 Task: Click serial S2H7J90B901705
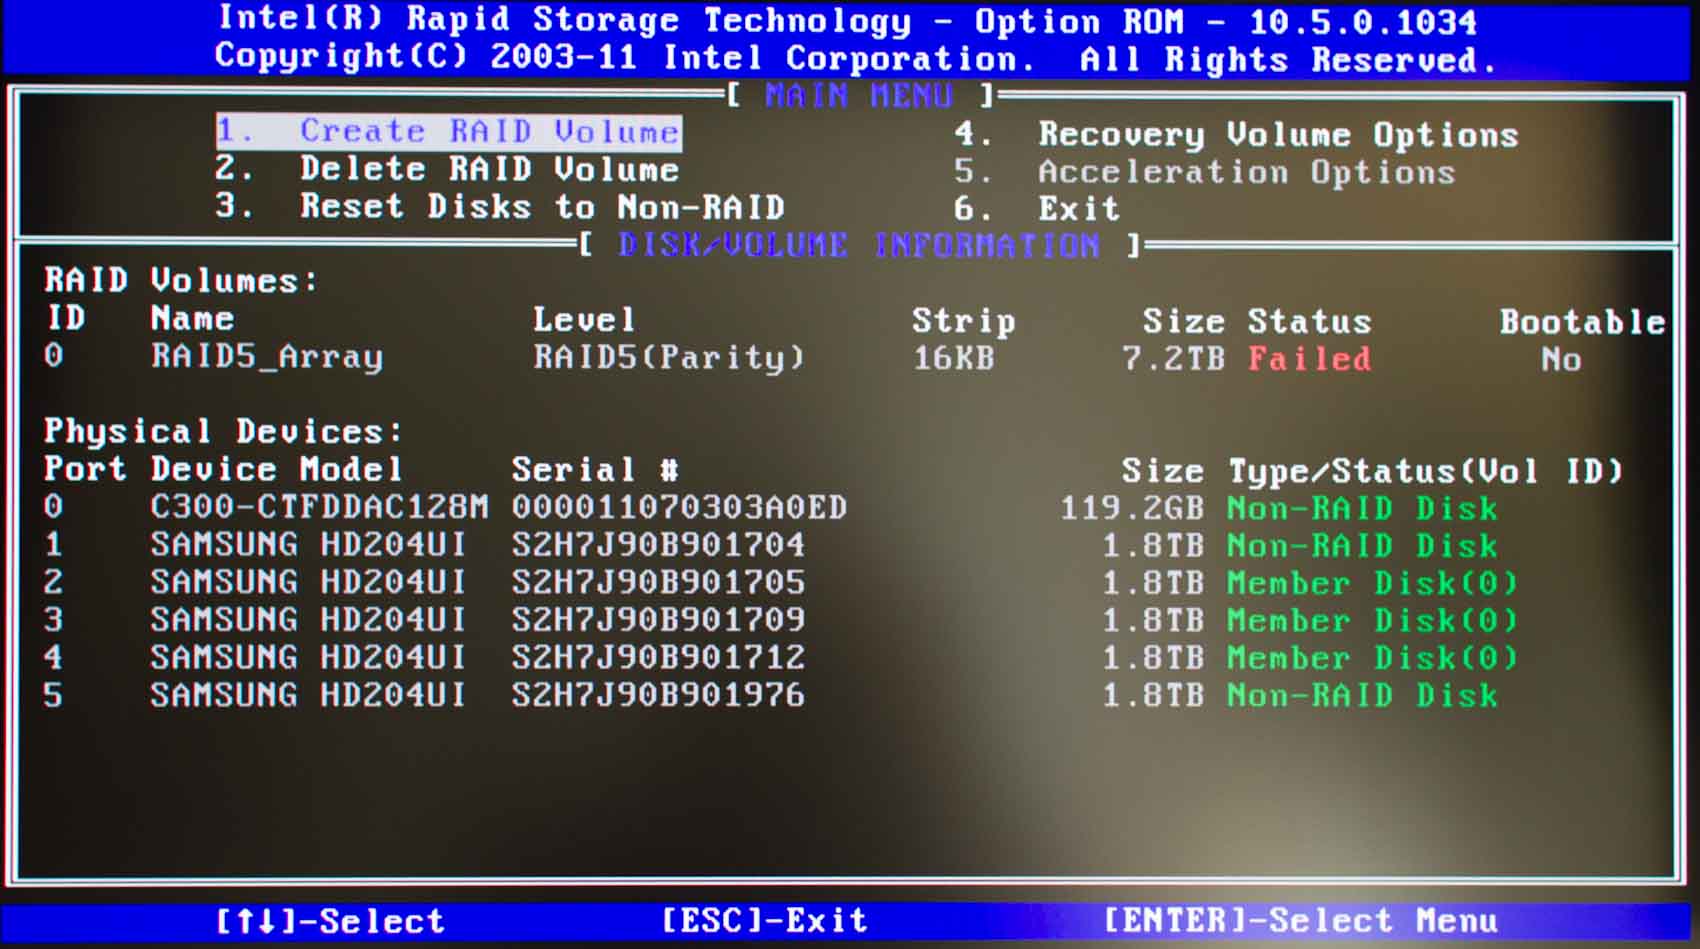[658, 582]
